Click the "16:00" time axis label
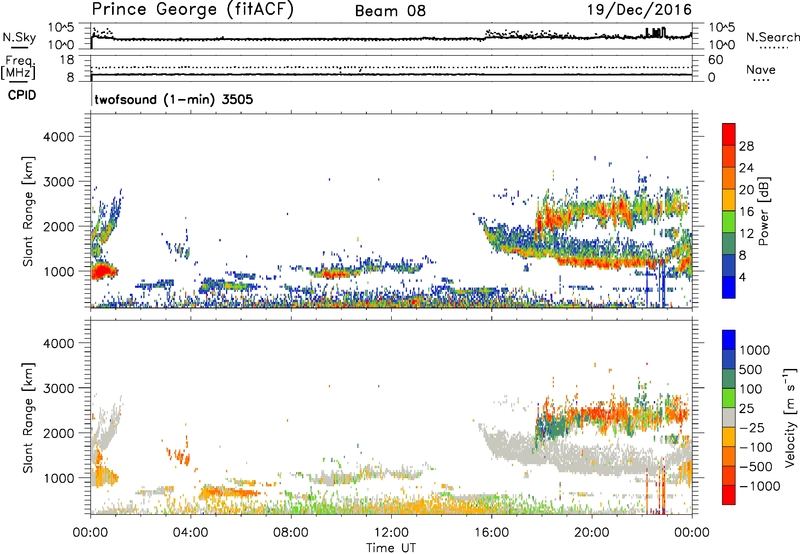 click(491, 533)
